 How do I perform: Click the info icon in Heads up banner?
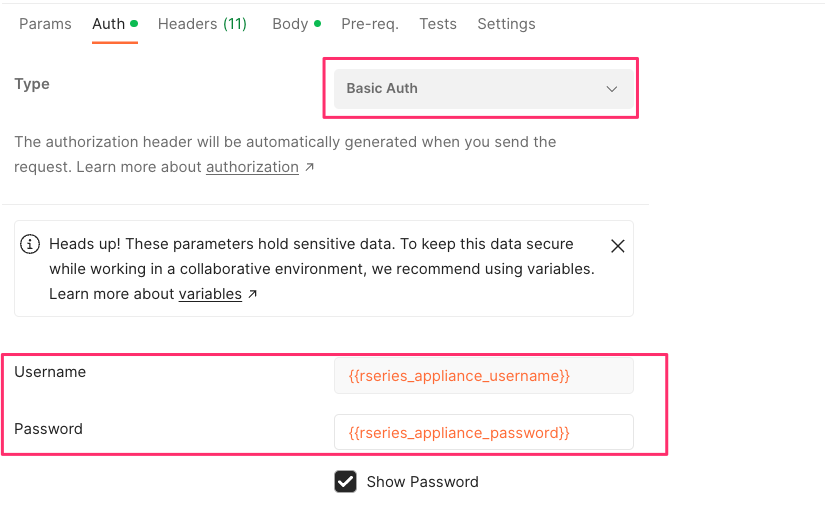coord(30,244)
